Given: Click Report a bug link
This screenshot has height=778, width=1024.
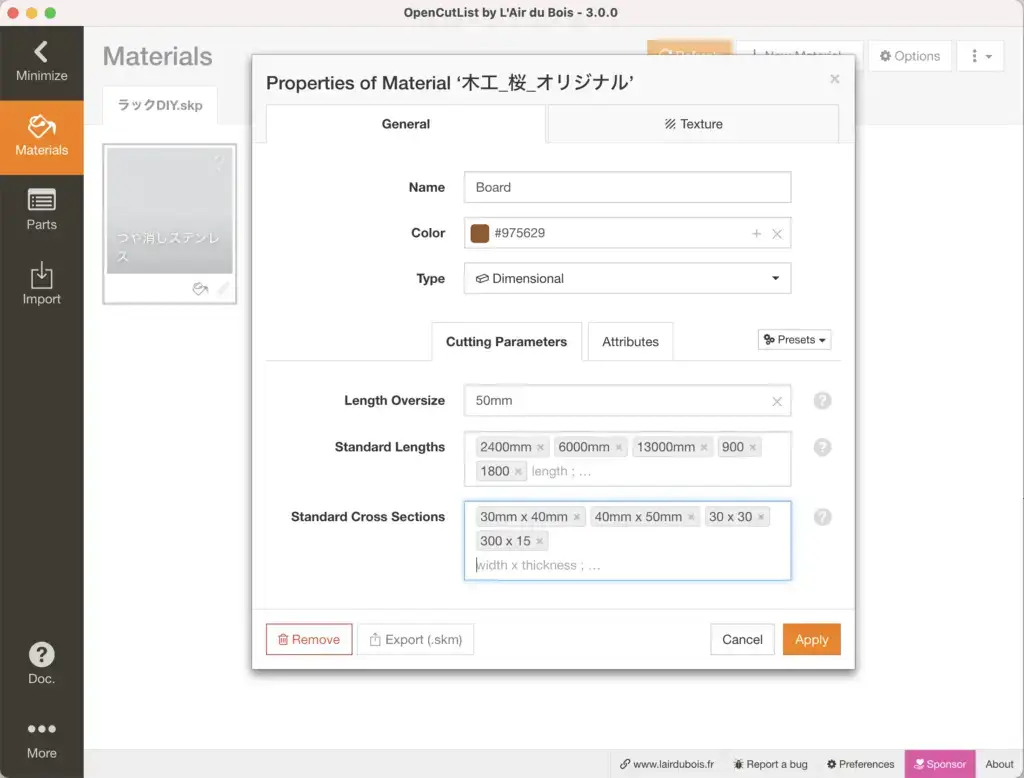Looking at the screenshot, I should 771,764.
